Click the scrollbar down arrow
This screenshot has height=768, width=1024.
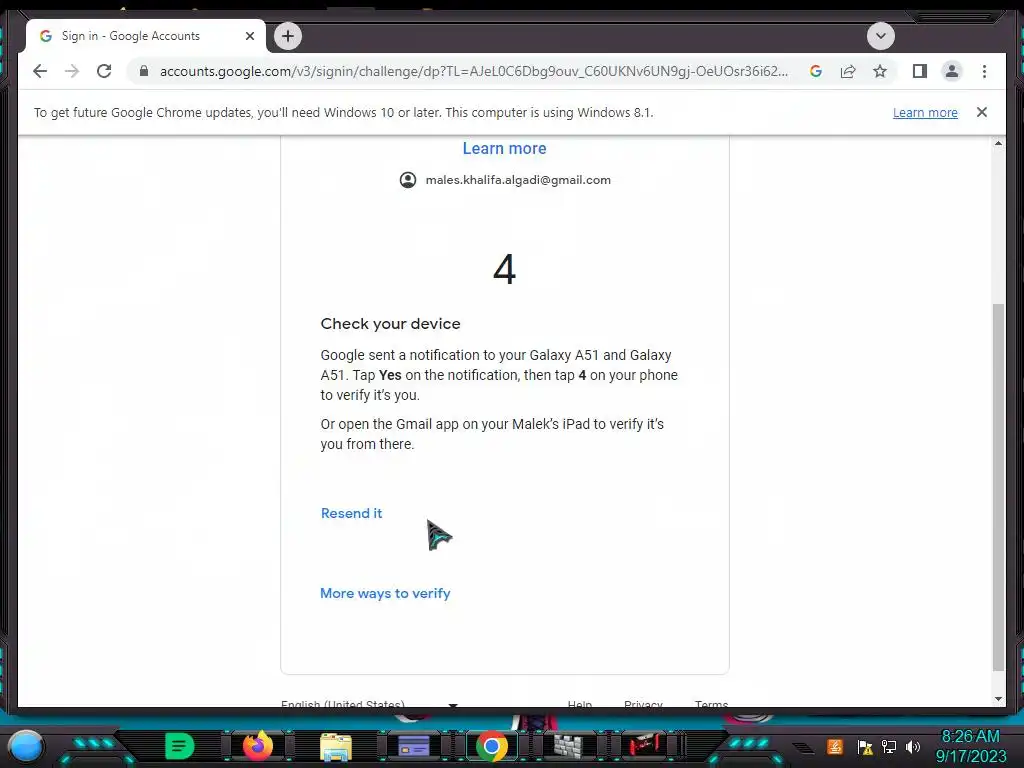coord(998,699)
